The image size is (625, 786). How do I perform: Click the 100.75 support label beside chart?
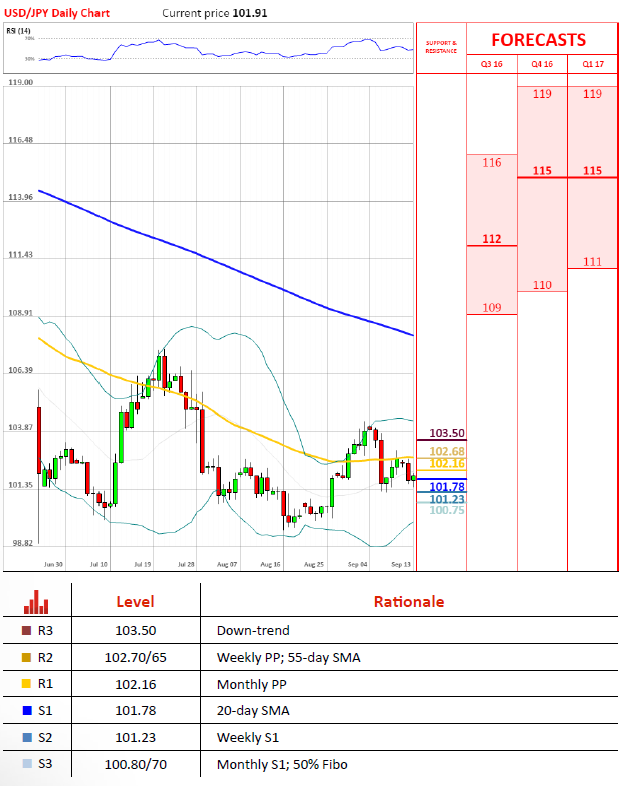click(x=447, y=510)
